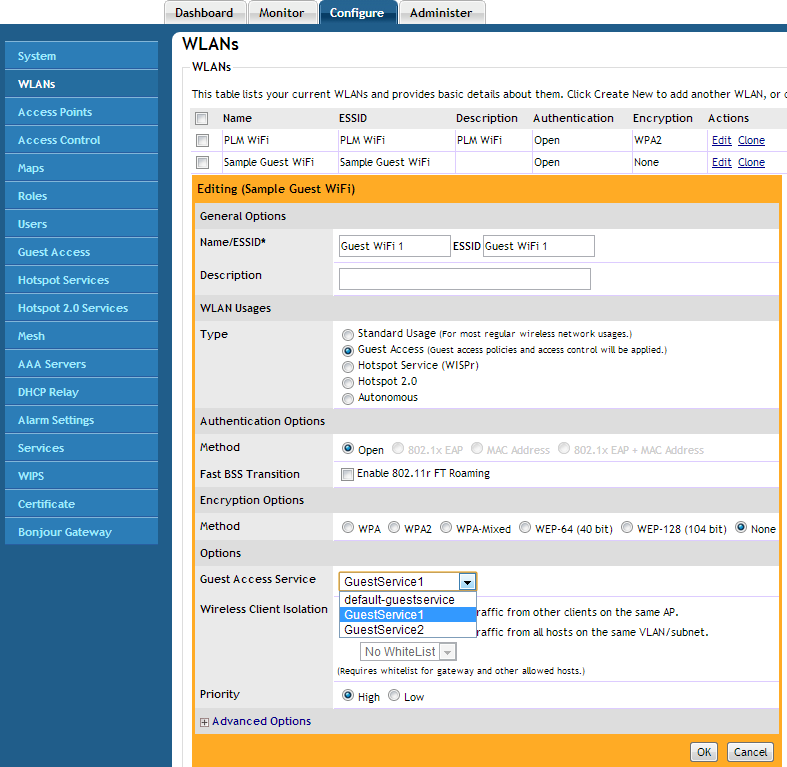The height and width of the screenshot is (767, 787).
Task: Toggle the Guest Access Service dropdown arrow
Action: coord(467,582)
